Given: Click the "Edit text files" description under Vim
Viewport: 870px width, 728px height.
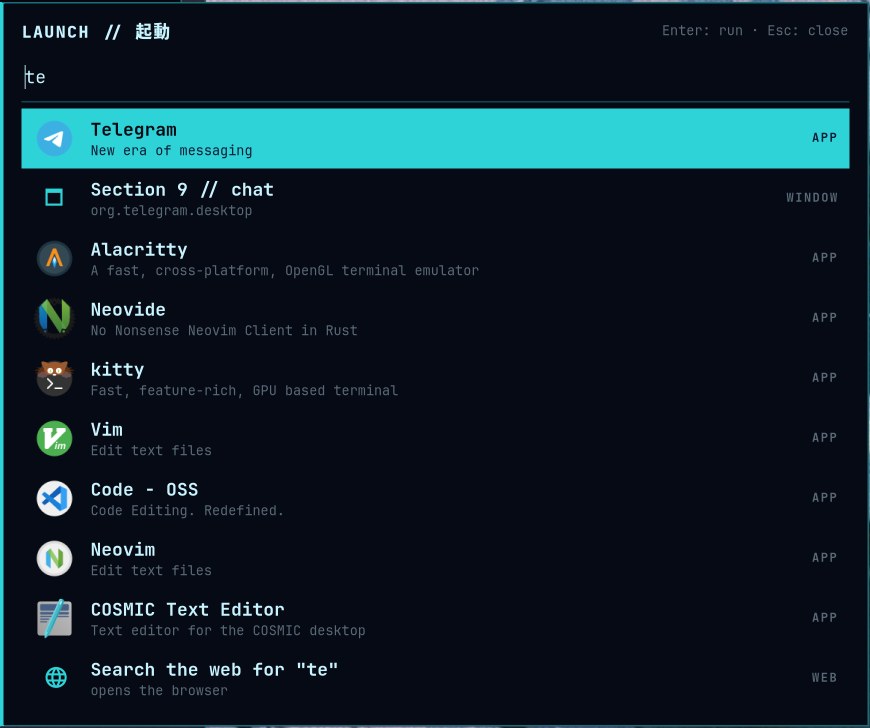Looking at the screenshot, I should click(x=151, y=450).
